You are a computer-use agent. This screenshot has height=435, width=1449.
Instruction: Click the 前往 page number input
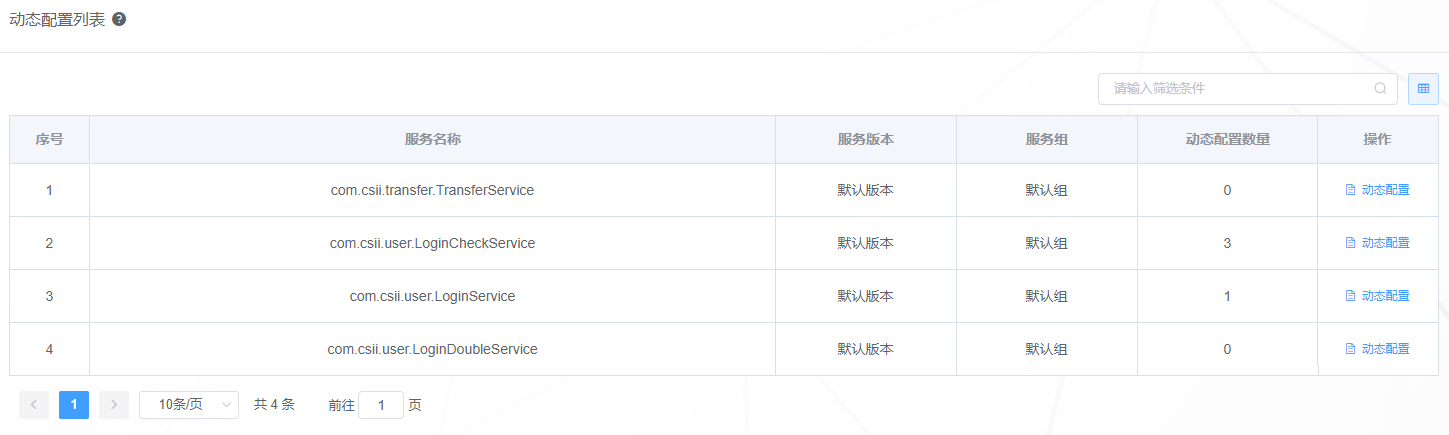tap(381, 405)
